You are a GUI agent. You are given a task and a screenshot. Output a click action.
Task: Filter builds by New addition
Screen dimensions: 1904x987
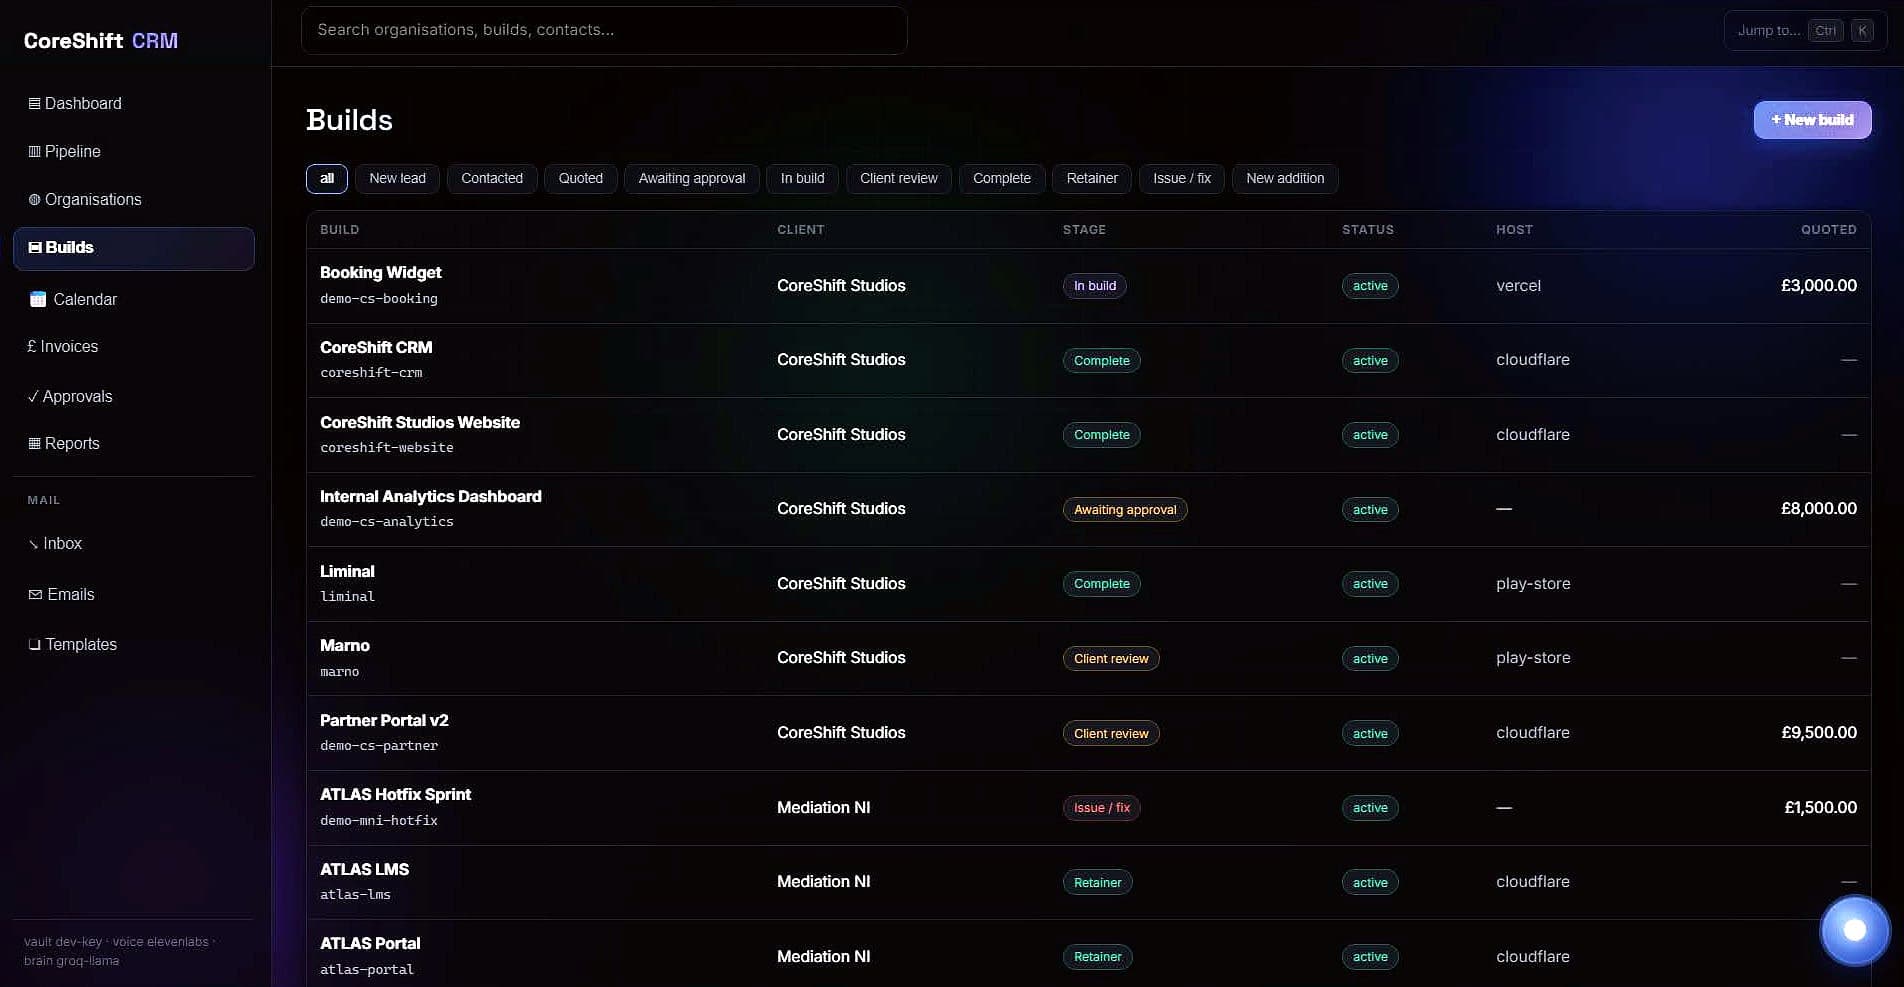1285,179
